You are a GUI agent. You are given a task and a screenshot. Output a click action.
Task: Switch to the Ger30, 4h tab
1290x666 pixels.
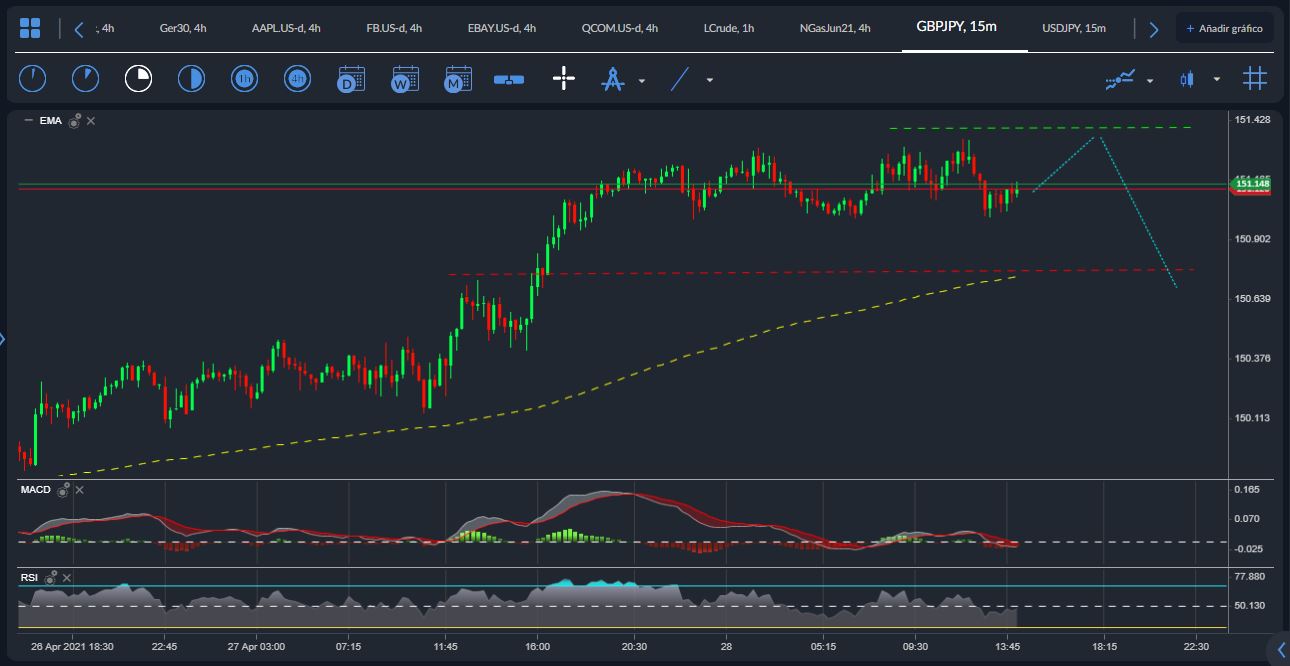[183, 28]
